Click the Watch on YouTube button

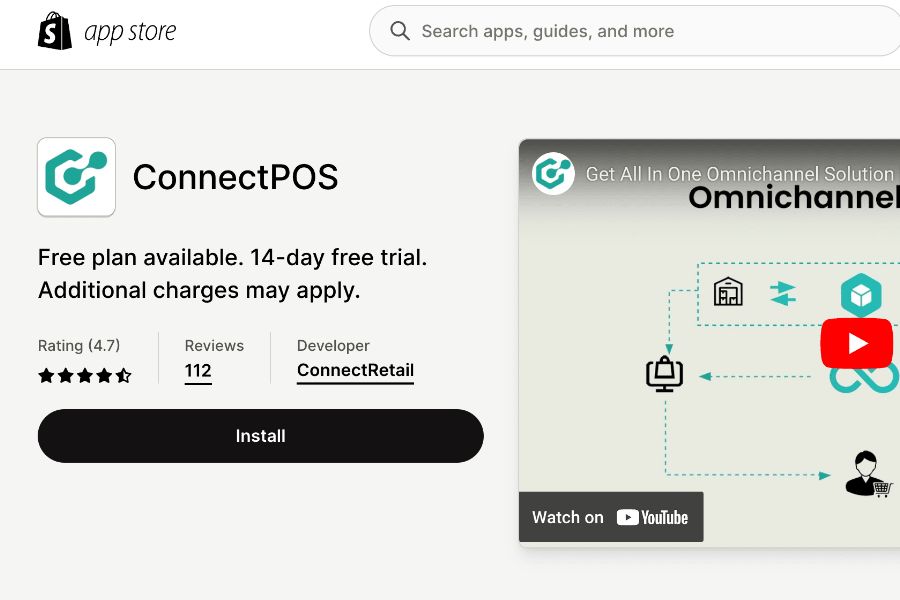610,517
